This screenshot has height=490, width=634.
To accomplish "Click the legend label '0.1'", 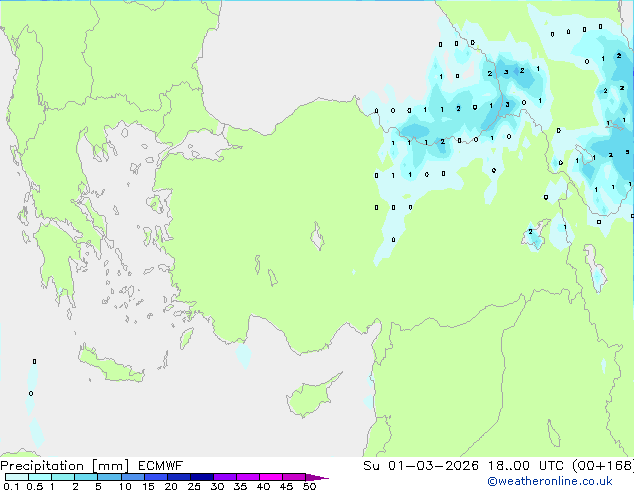I will pyautogui.click(x=11, y=486).
